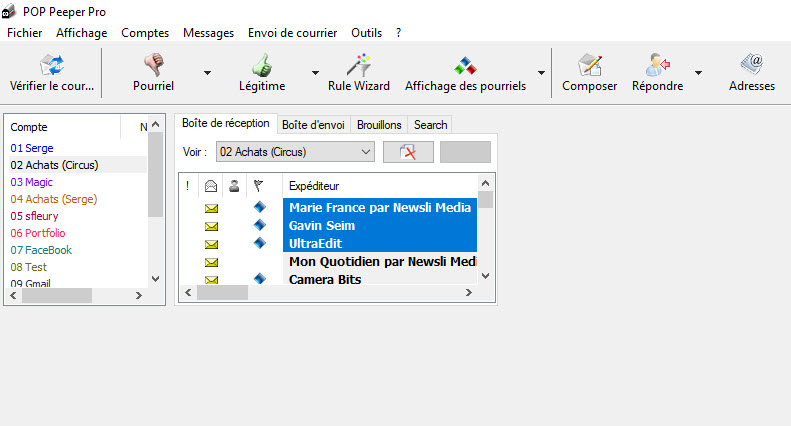Click the blank gray button beside delete

pos(465,152)
